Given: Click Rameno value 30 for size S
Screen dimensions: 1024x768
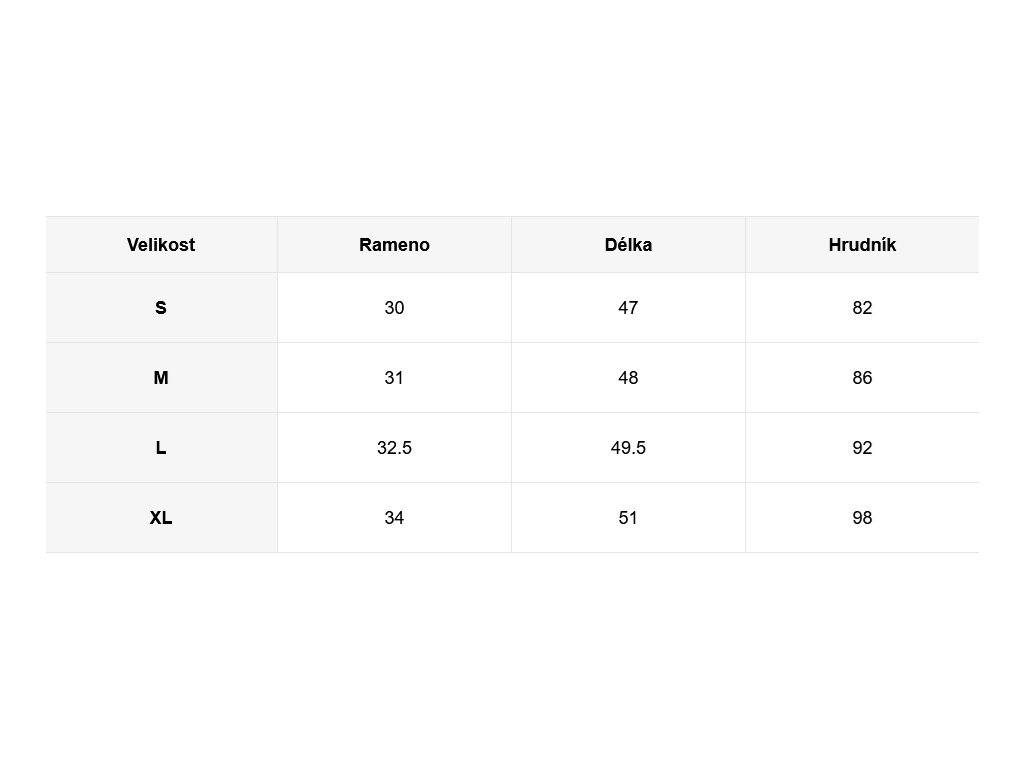Looking at the screenshot, I should coord(394,308).
